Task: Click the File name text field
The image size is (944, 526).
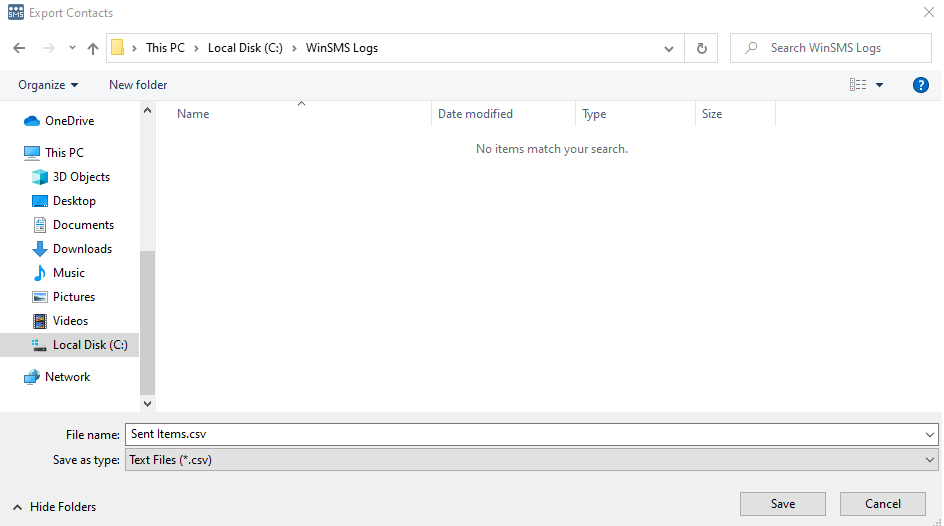Action: click(525, 435)
